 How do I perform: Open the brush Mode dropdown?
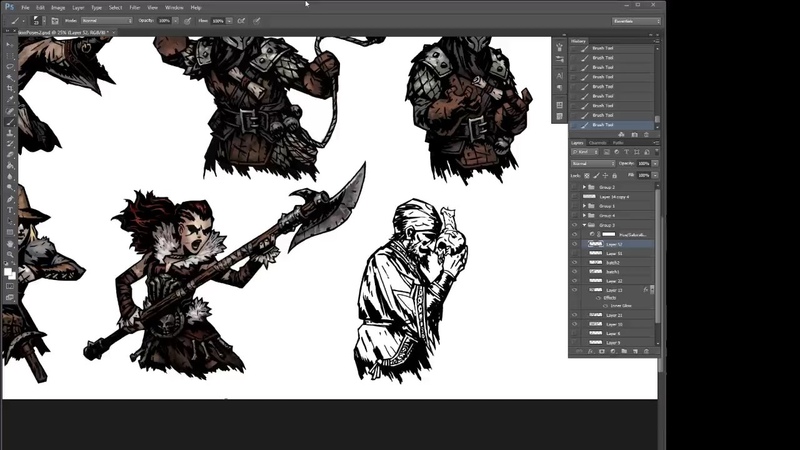(x=107, y=21)
